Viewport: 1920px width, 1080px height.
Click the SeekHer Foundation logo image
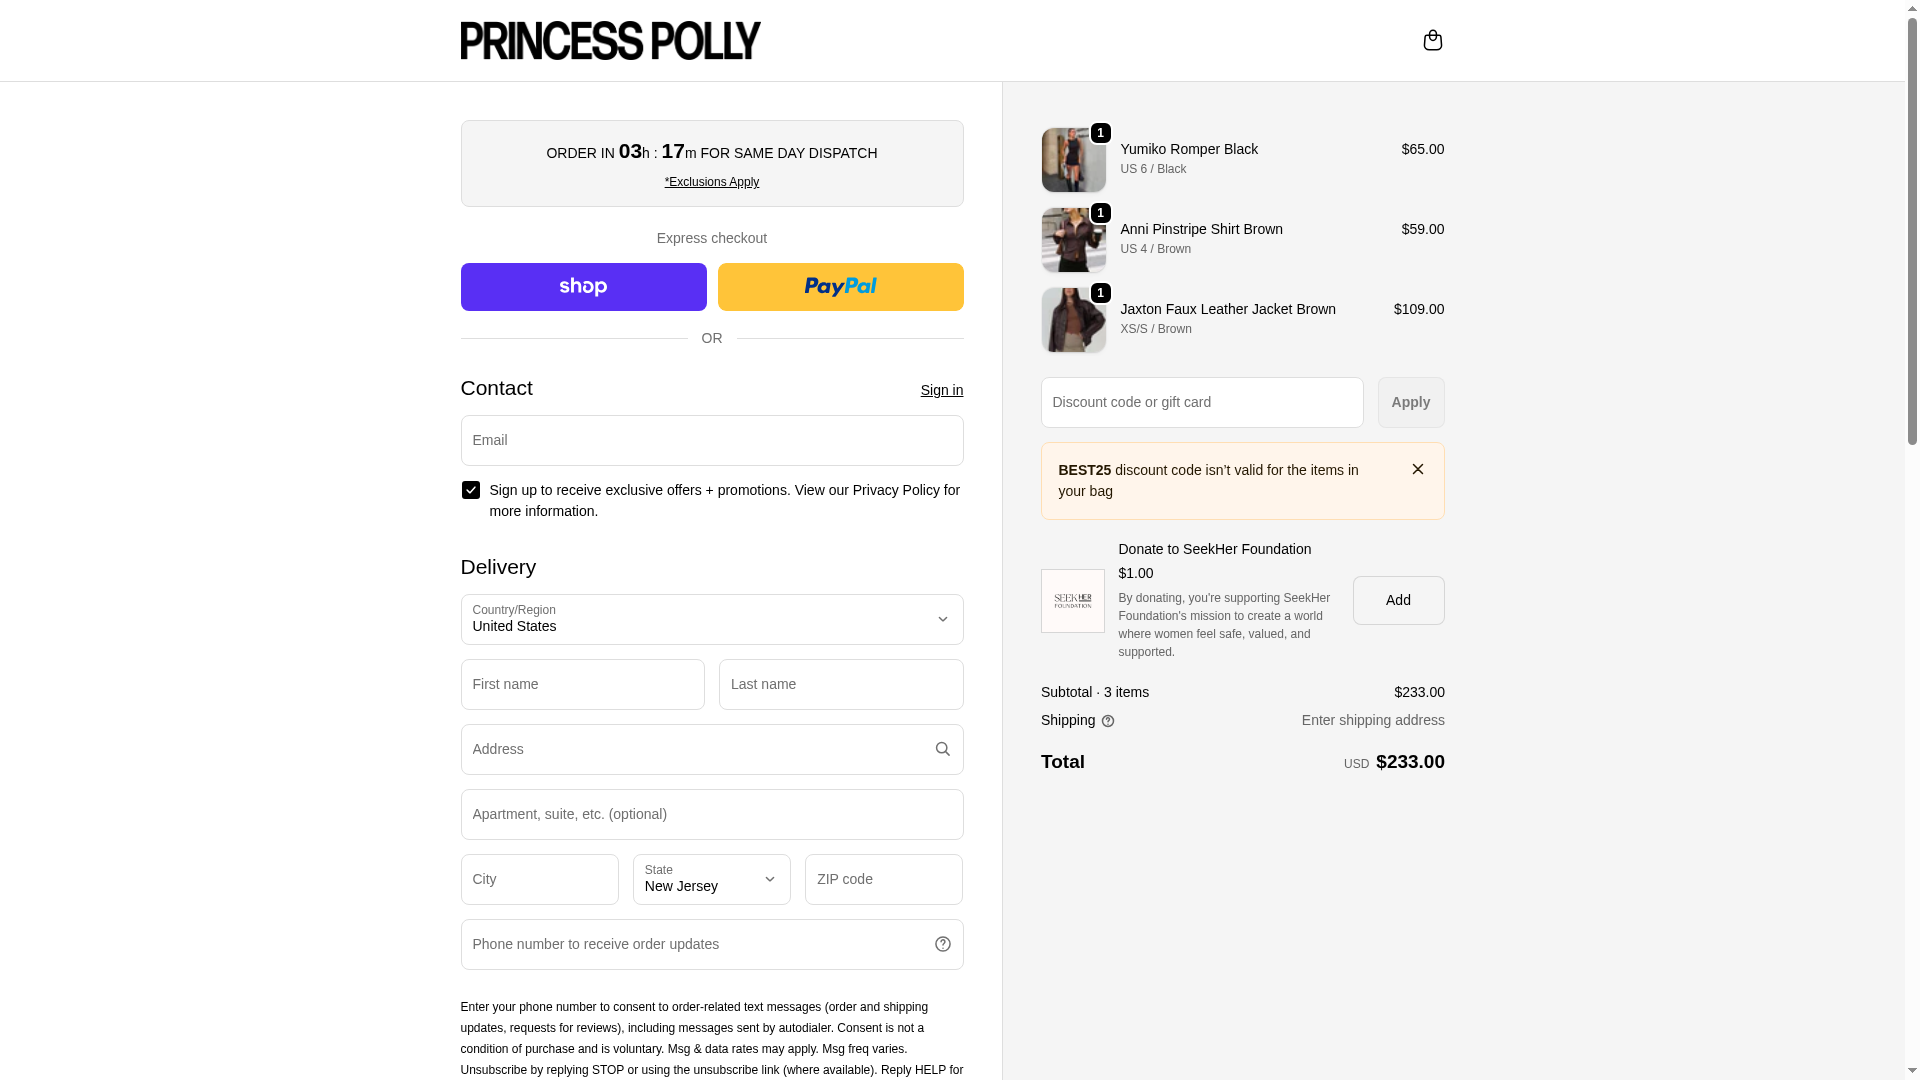coord(1072,601)
